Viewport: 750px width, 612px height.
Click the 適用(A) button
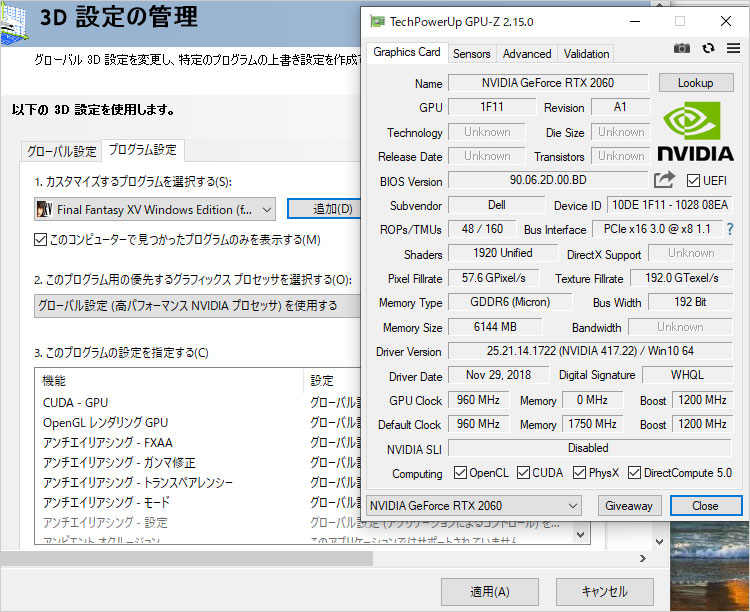(490, 591)
